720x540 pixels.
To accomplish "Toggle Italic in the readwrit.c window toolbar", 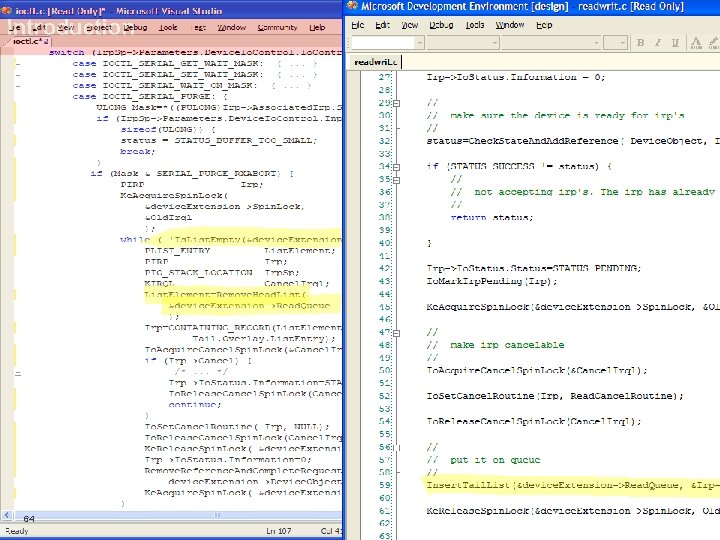I will point(658,43).
